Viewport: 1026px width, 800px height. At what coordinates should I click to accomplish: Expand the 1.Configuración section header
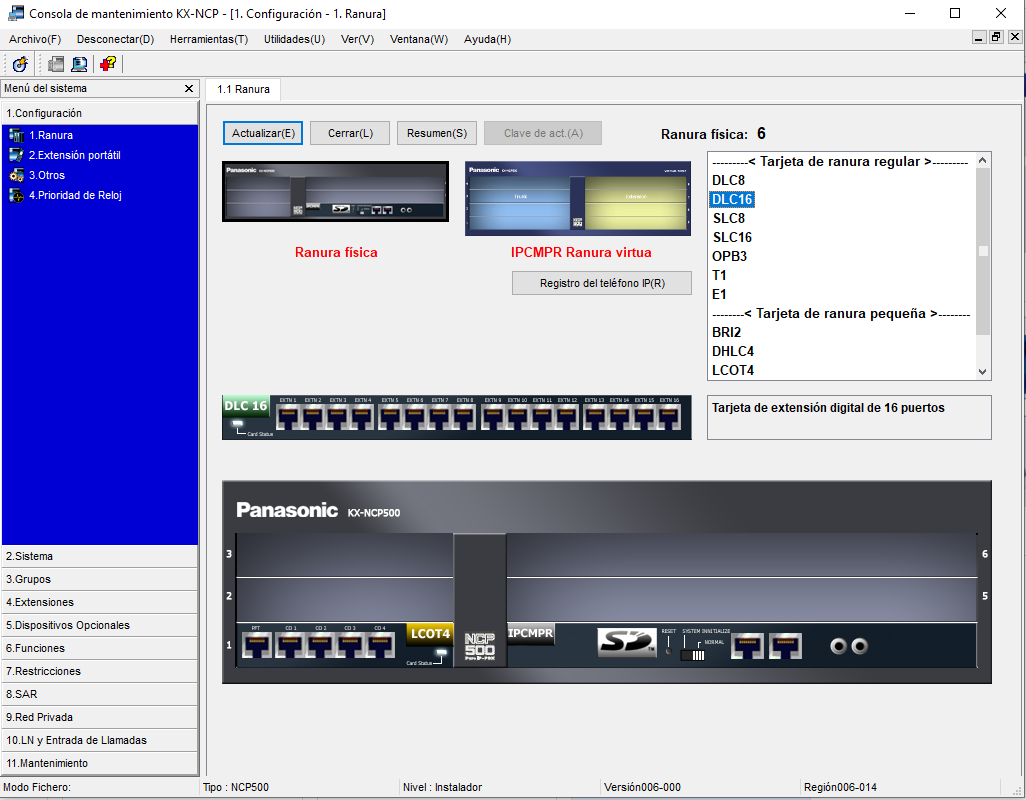coord(99,113)
